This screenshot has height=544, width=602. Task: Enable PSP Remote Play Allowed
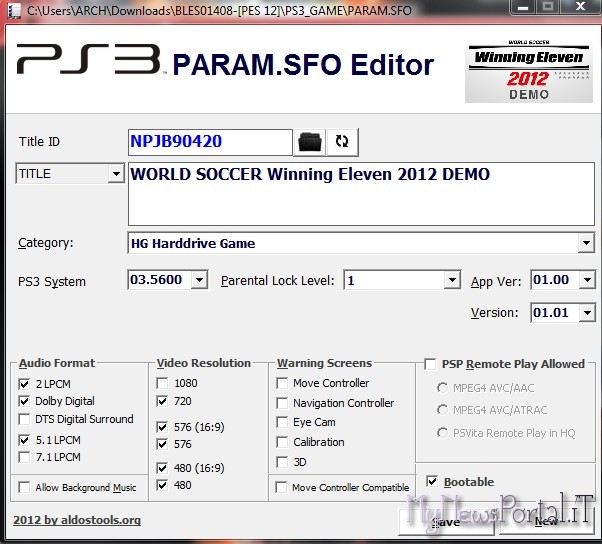[x=430, y=364]
